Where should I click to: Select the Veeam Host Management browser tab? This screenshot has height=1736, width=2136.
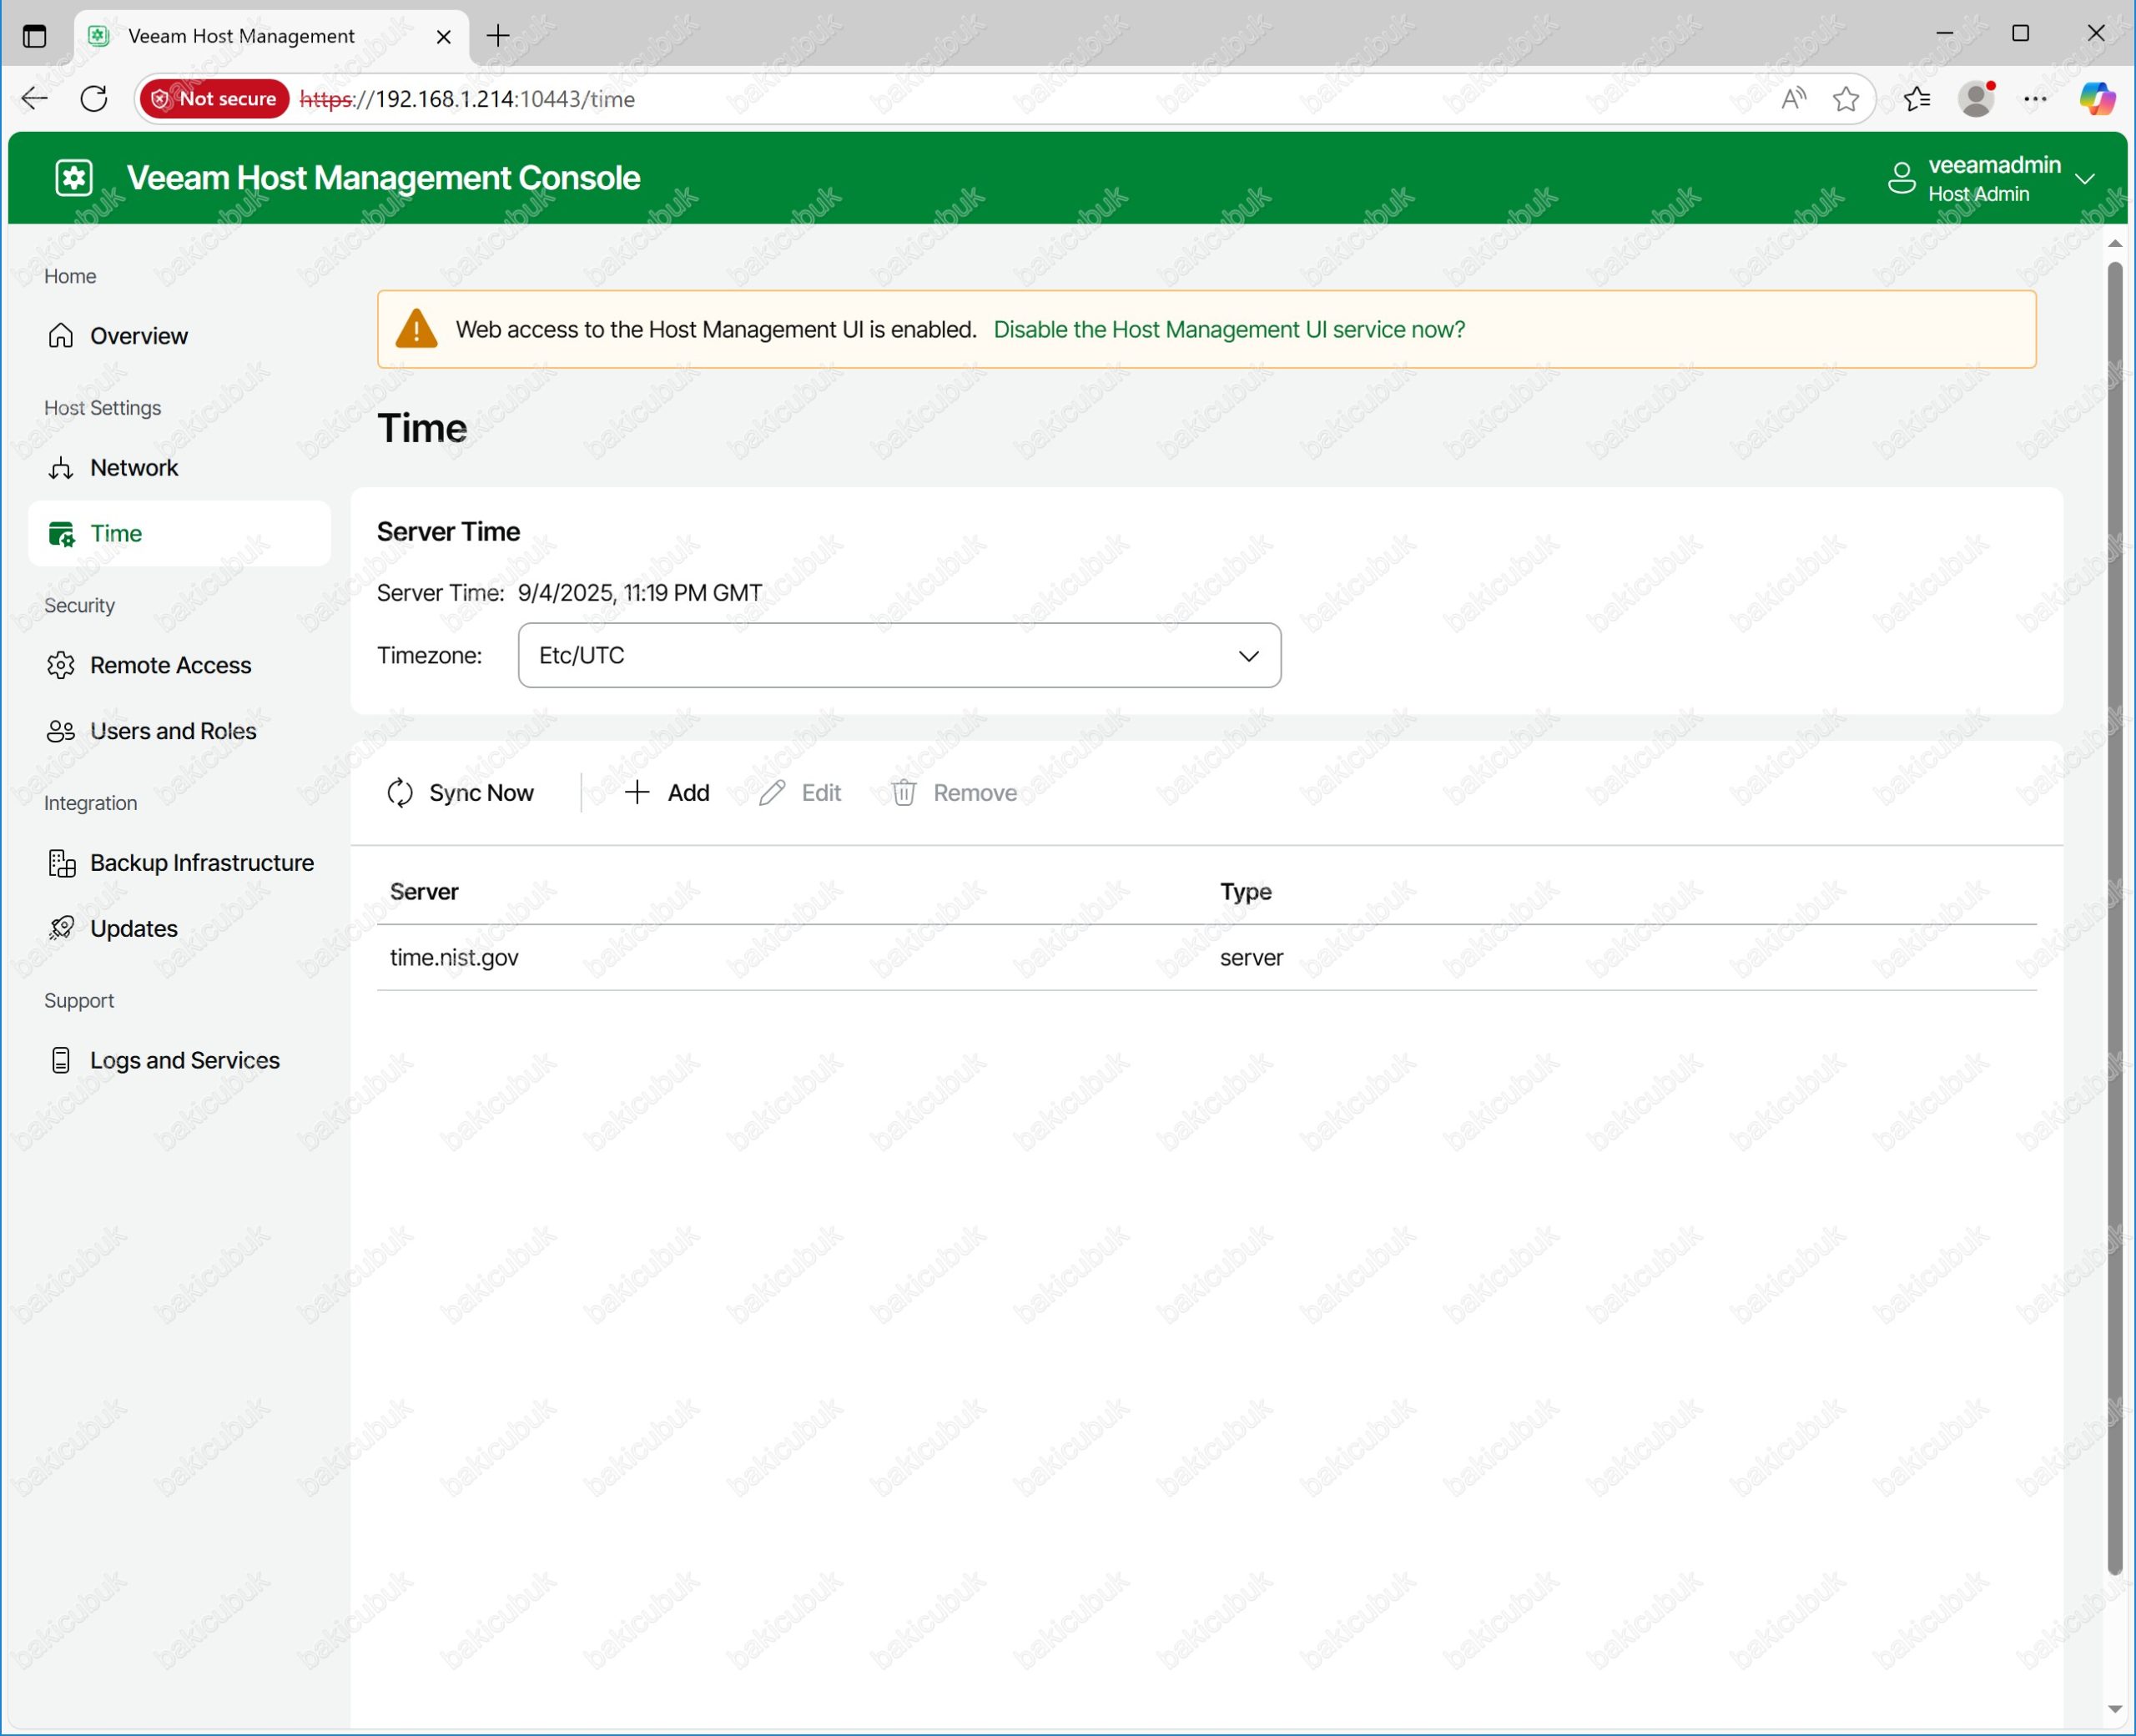270,36
